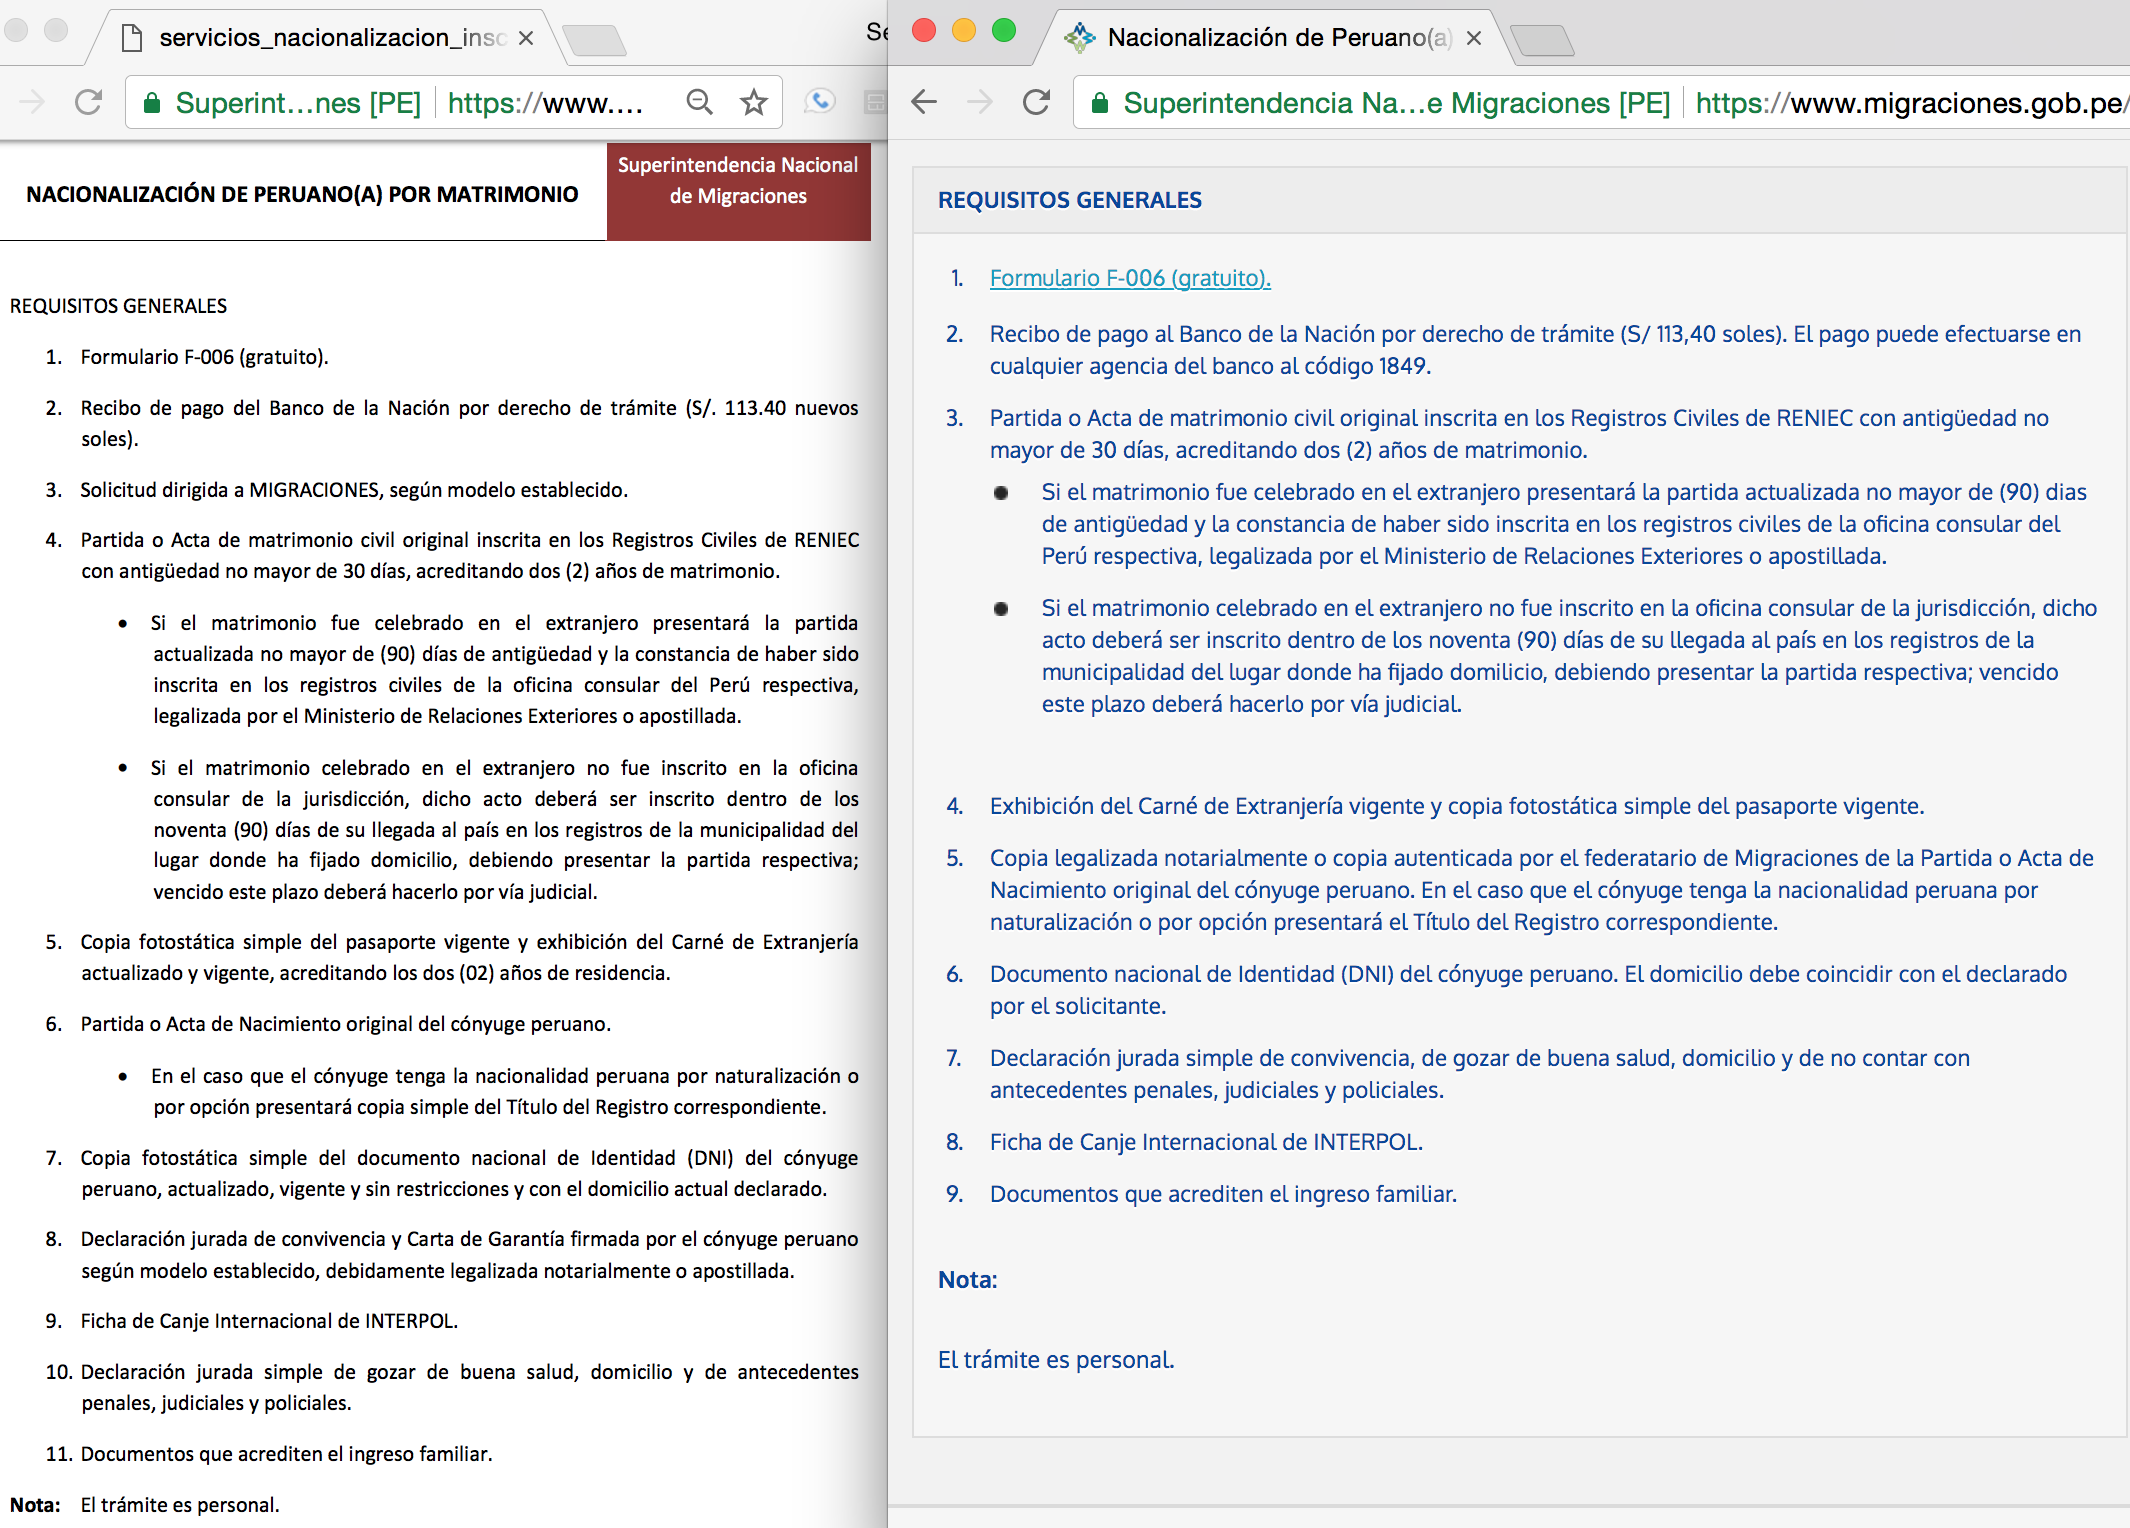This screenshot has width=2130, height=1528.
Task: Click the phone chat extension icon
Action: 821,102
